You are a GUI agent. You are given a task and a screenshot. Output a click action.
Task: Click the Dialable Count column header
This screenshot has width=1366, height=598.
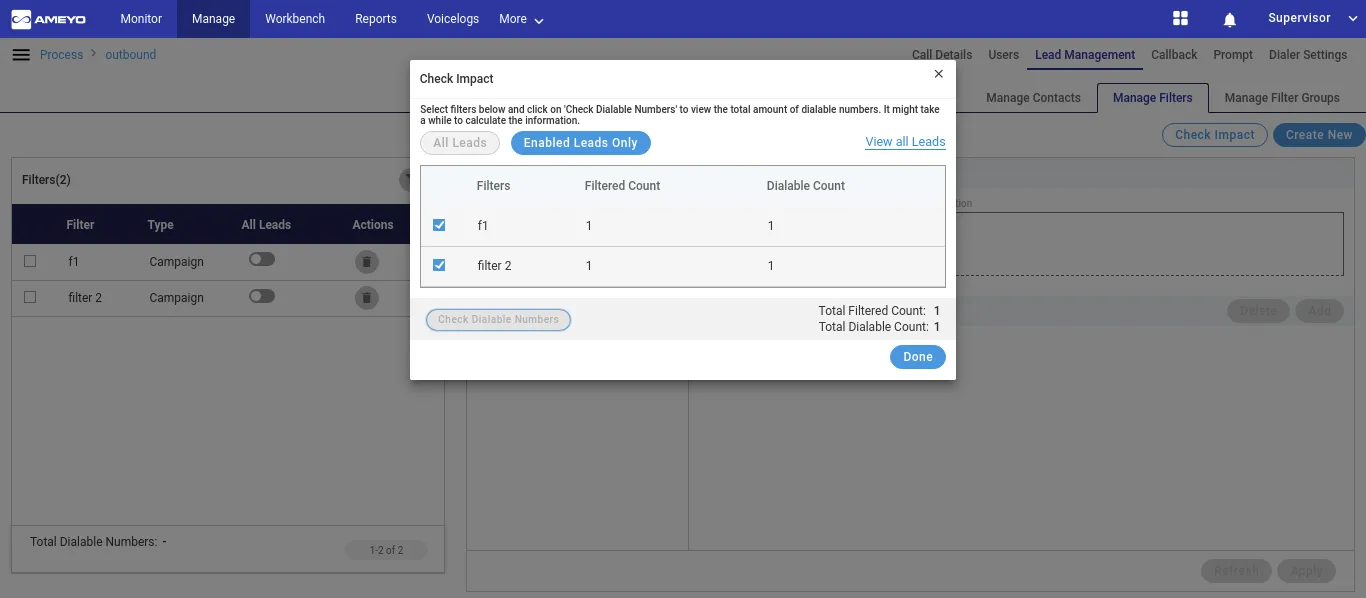click(806, 186)
